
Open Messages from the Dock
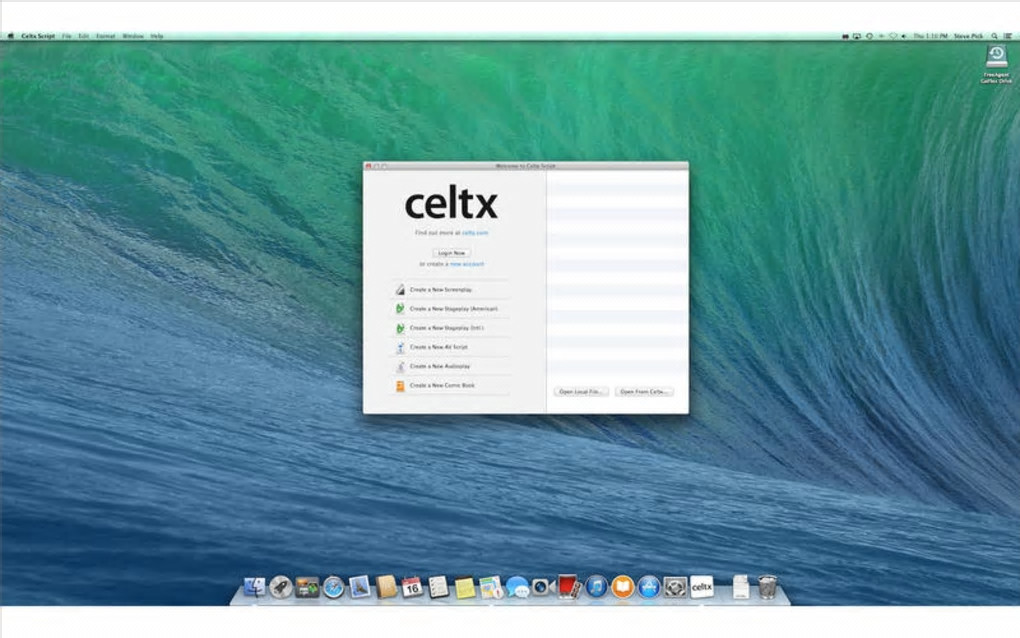(x=518, y=587)
